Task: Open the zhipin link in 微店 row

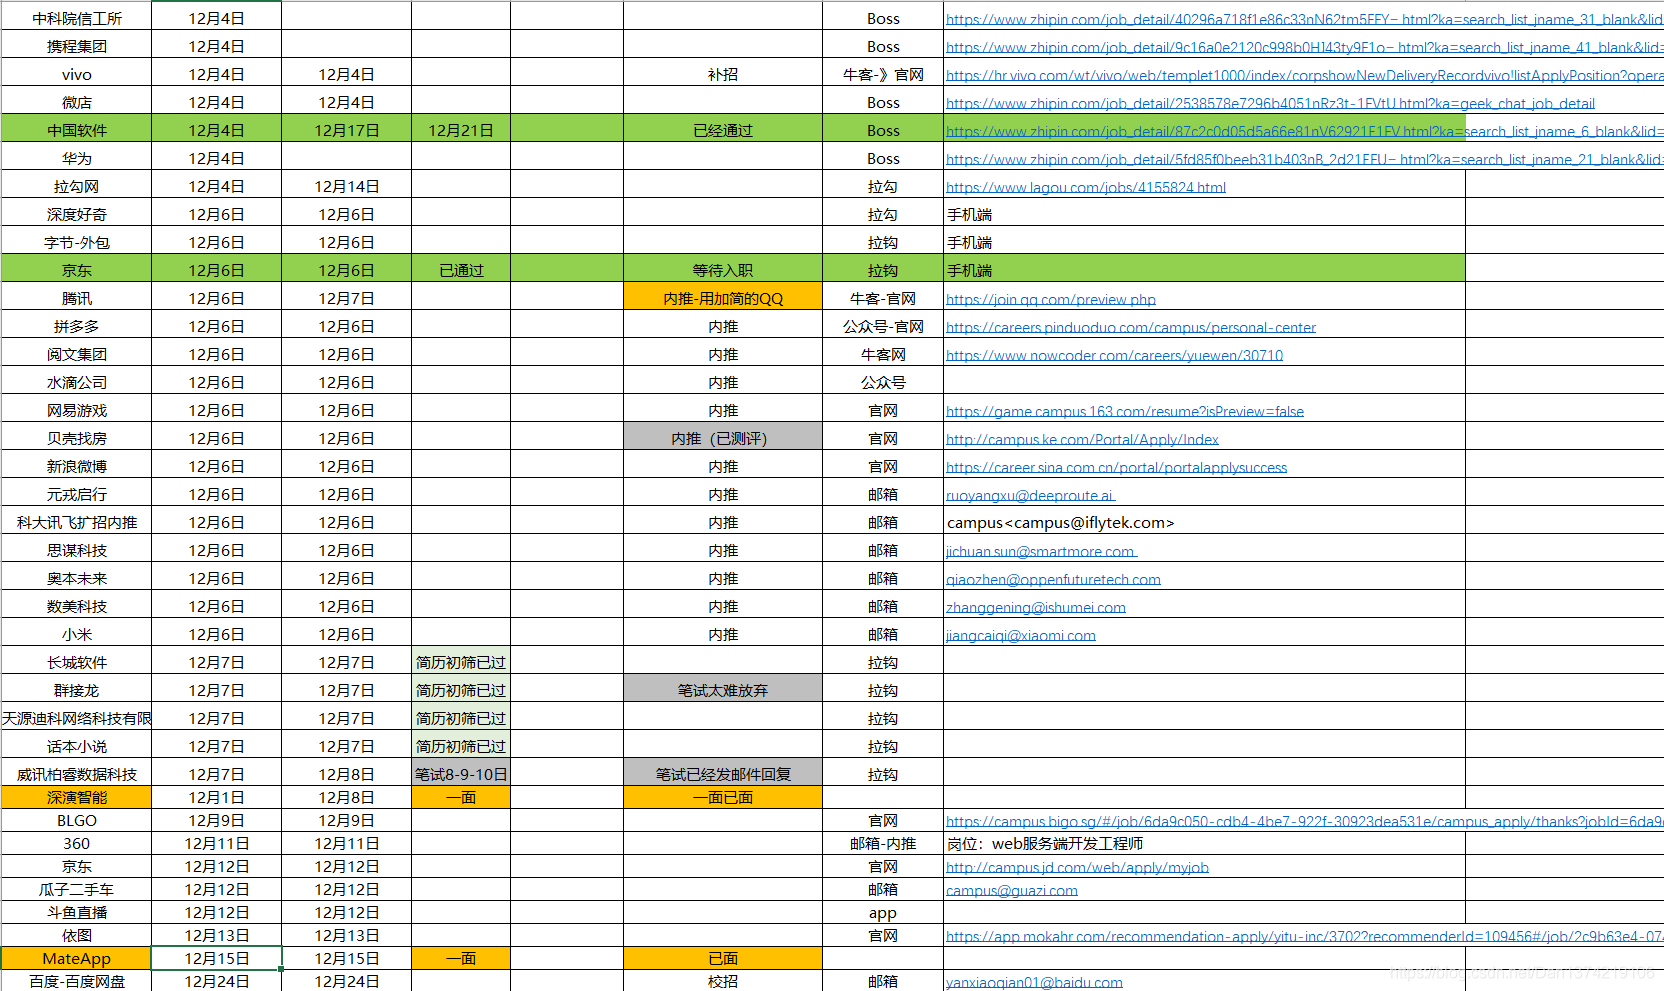Action: 1270,103
